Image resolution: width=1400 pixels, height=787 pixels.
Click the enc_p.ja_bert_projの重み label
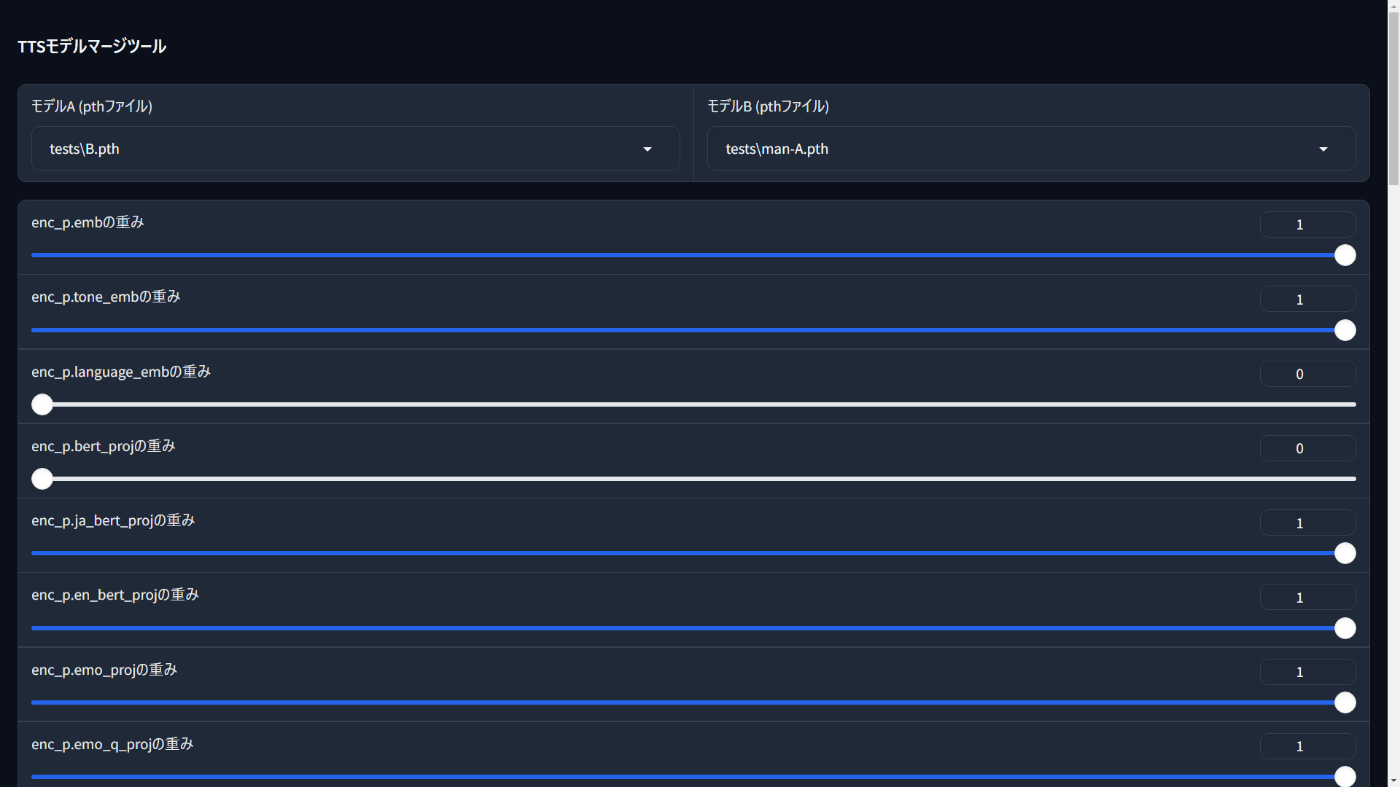(113, 520)
